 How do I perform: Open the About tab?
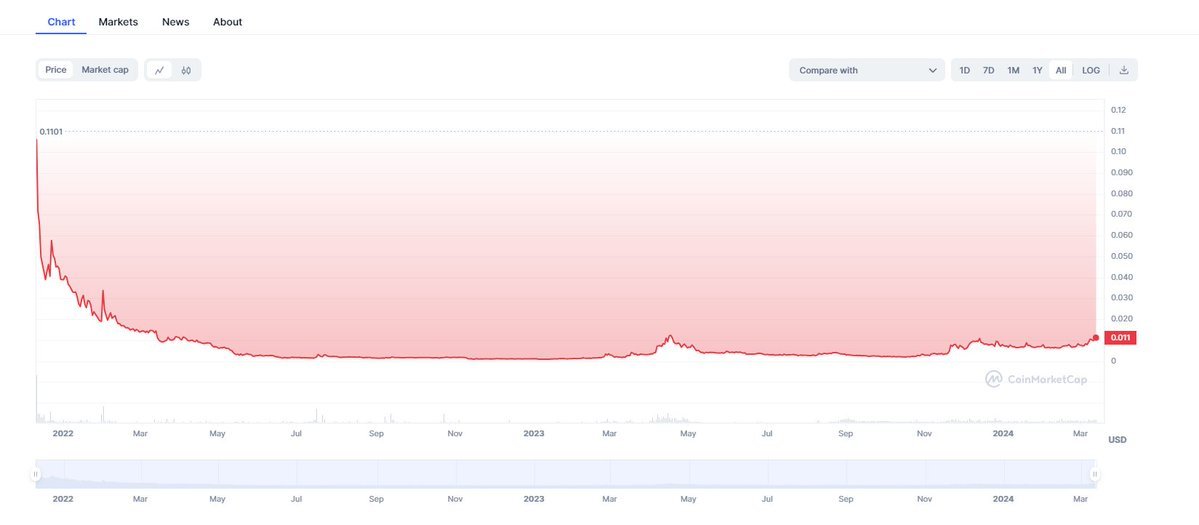click(x=227, y=21)
